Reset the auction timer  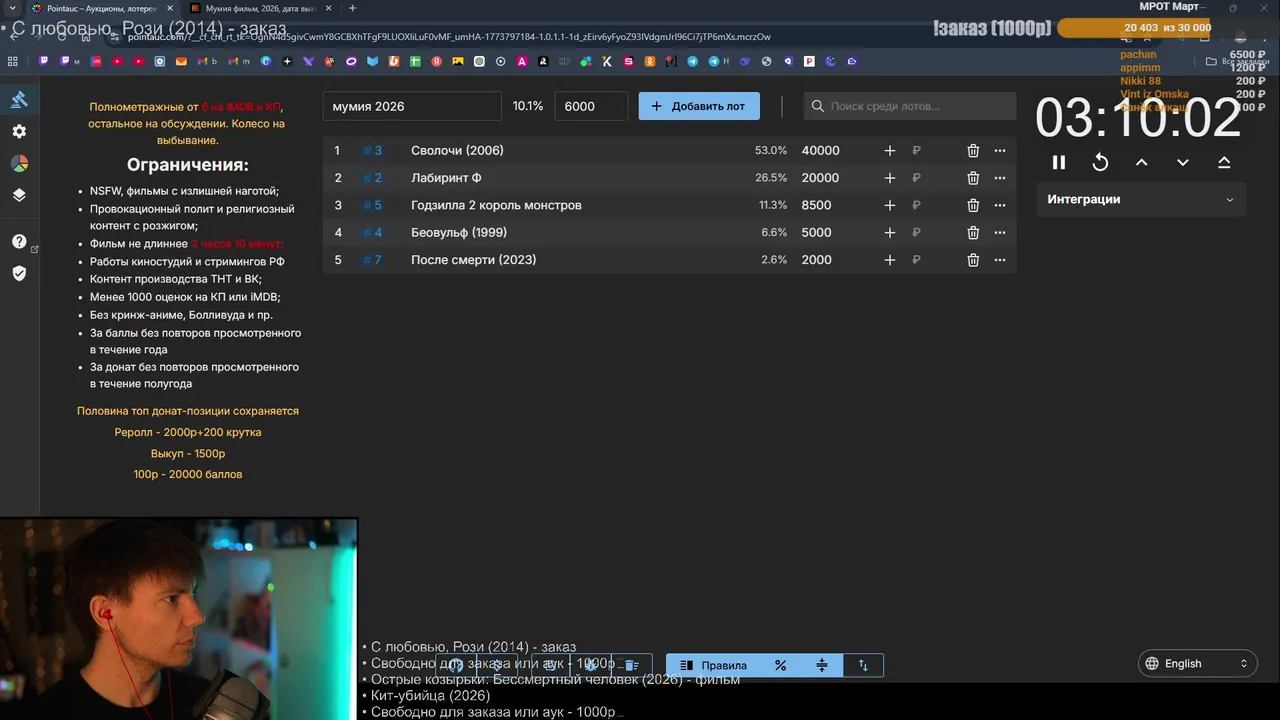click(x=1100, y=162)
